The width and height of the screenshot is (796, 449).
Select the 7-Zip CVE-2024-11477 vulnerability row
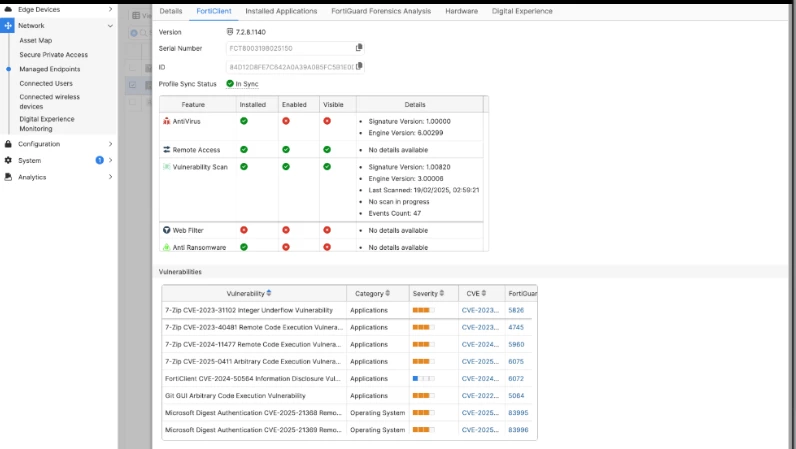tap(349, 344)
